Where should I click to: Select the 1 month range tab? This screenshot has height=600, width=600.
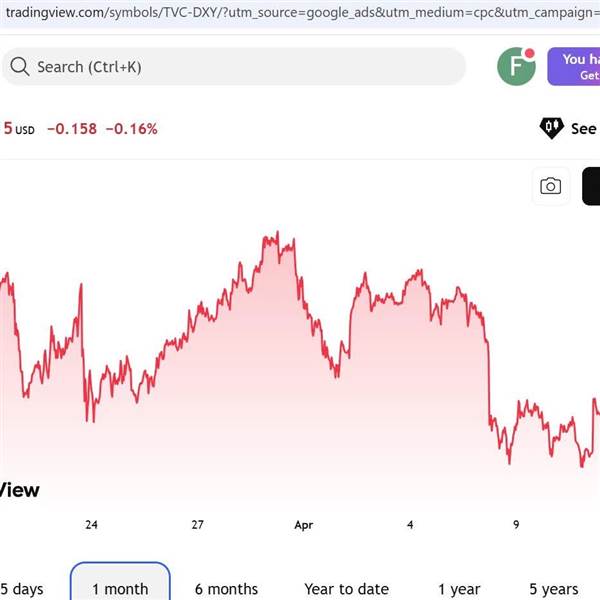point(120,589)
